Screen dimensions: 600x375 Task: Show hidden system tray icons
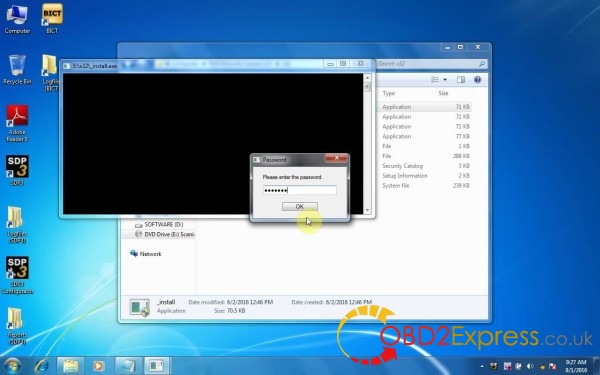[x=481, y=367]
